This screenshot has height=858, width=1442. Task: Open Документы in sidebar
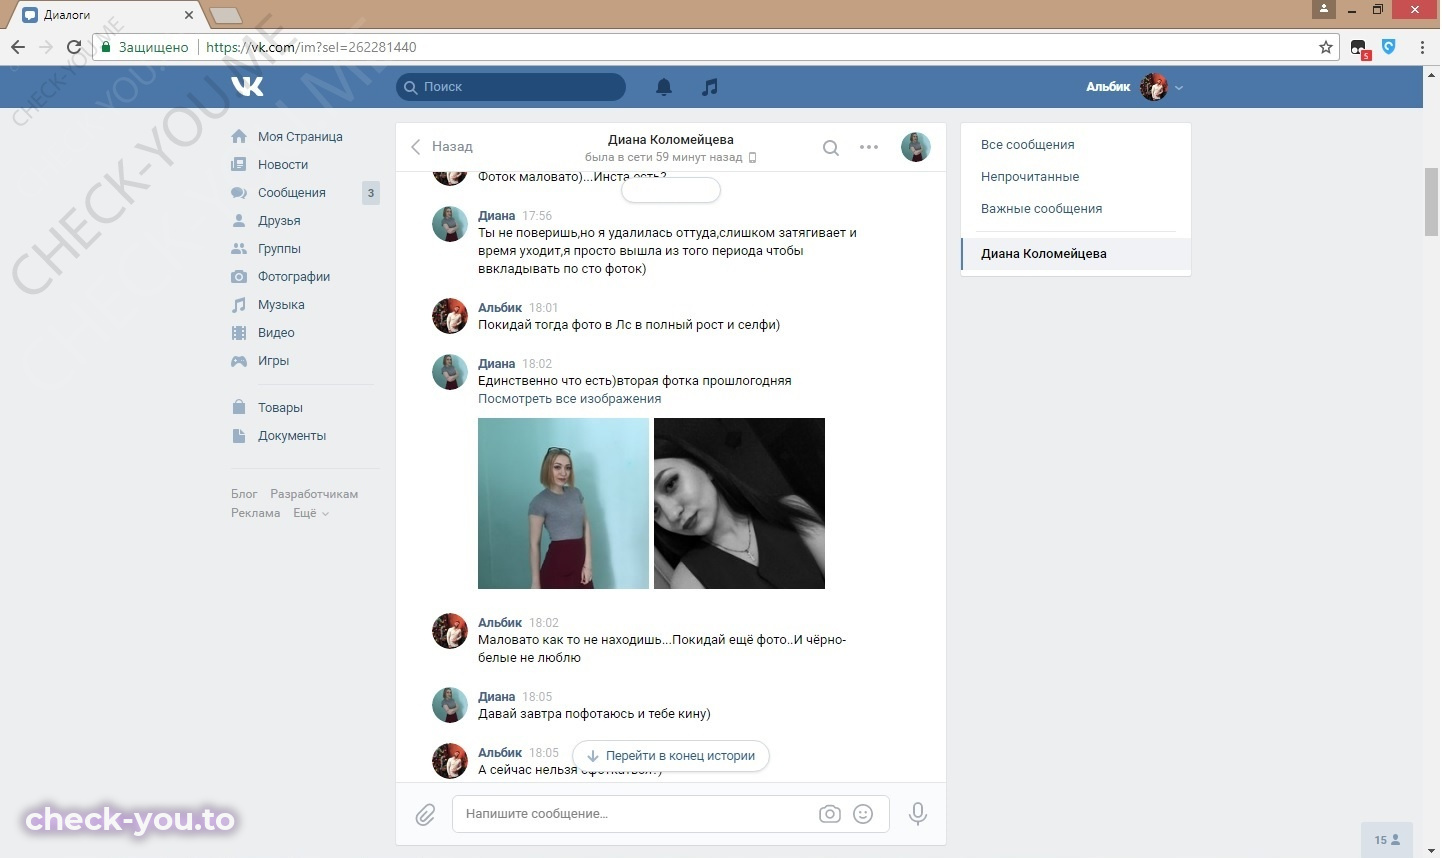click(292, 436)
